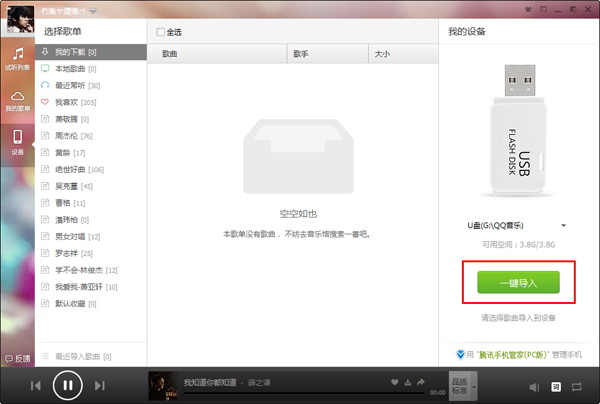The height and width of the screenshot is (404, 600).
Task: Share the current song
Action: [x=421, y=382]
